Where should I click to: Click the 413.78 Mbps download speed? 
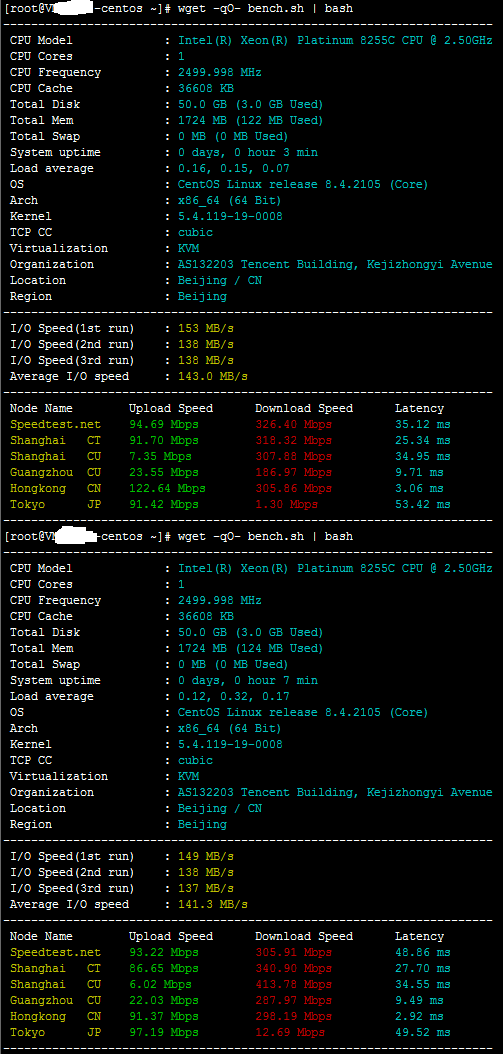tap(293, 984)
